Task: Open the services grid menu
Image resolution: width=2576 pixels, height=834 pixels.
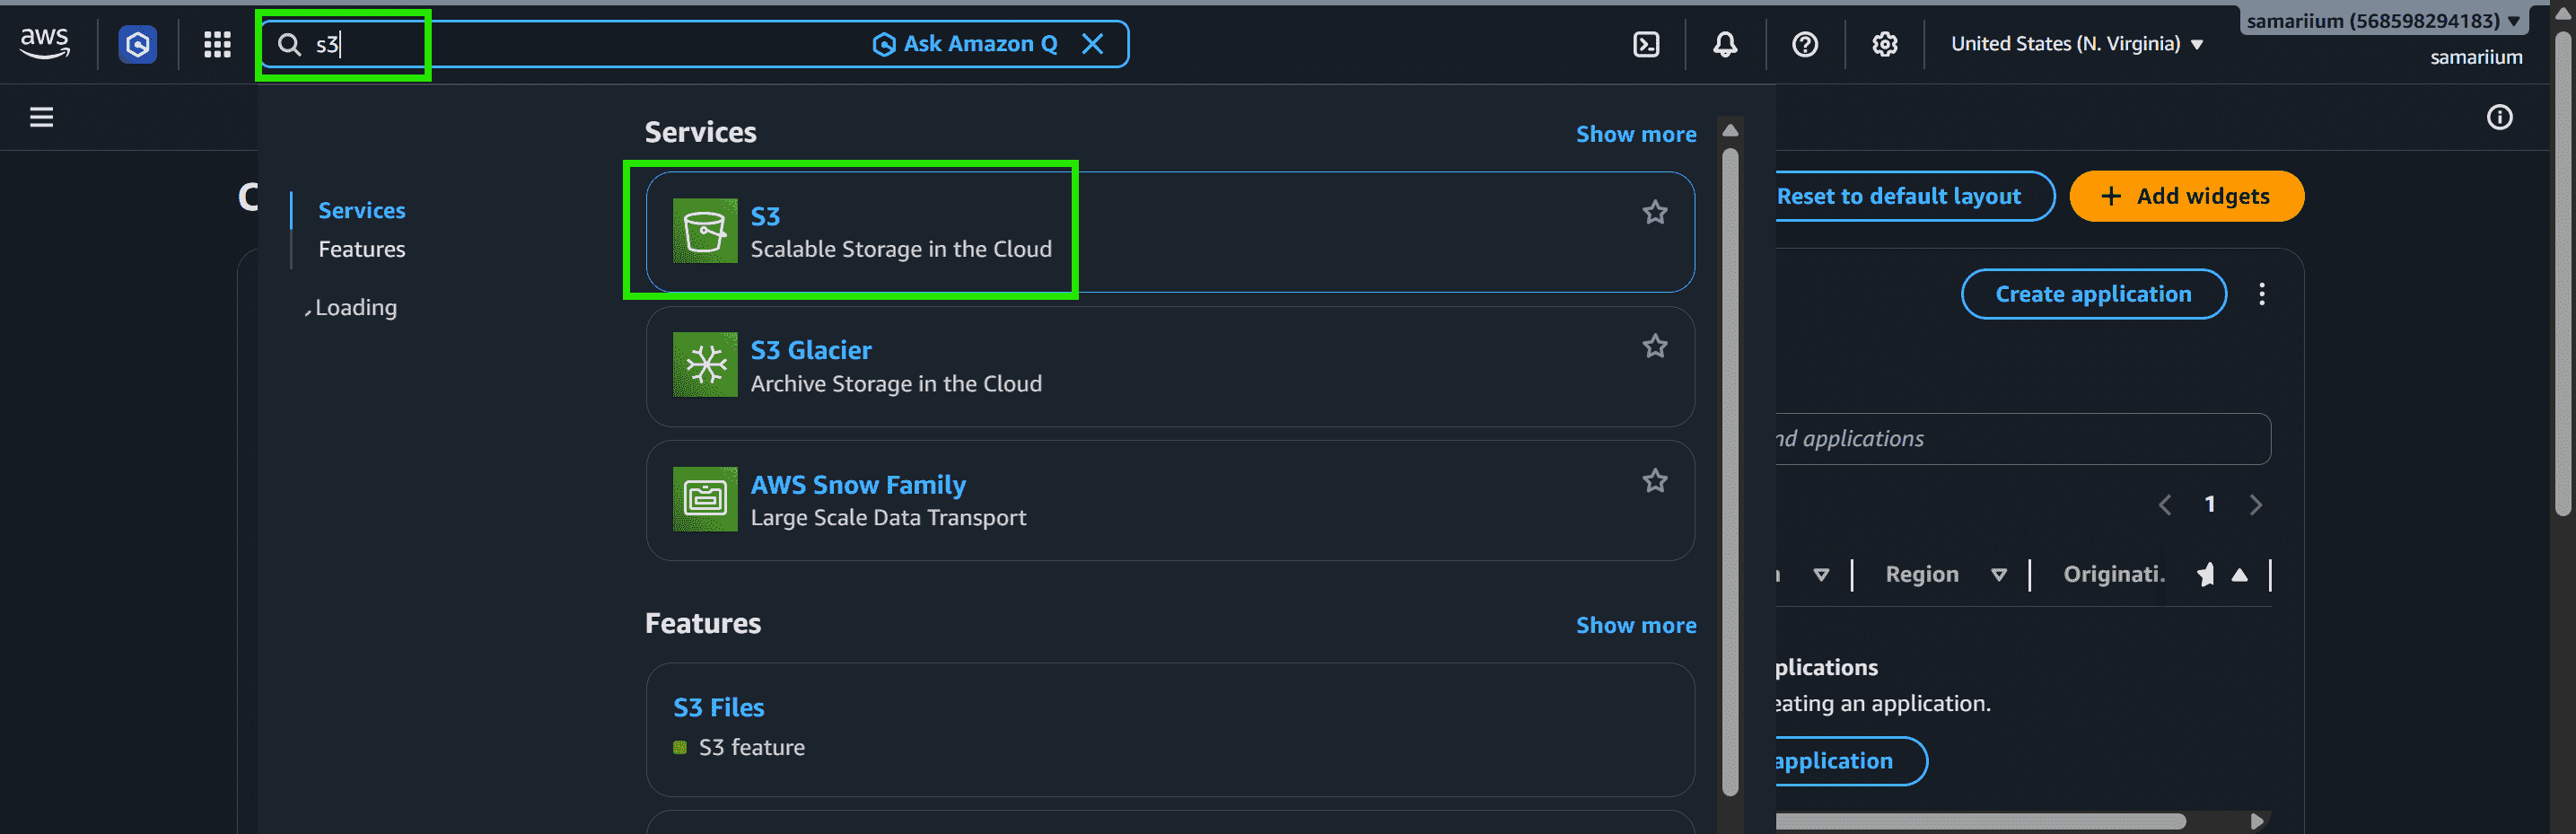Action: [x=217, y=44]
